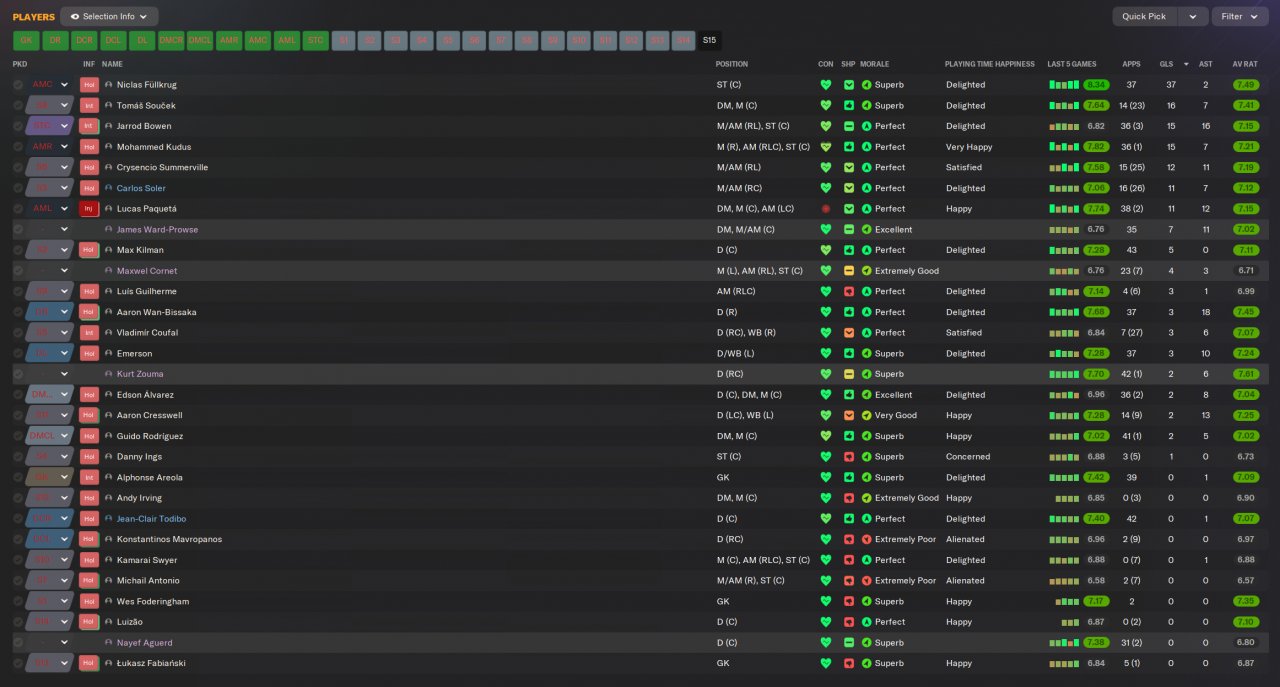Image resolution: width=1280 pixels, height=687 pixels.
Task: Select the DMCL position slot
Action: pyautogui.click(x=200, y=40)
